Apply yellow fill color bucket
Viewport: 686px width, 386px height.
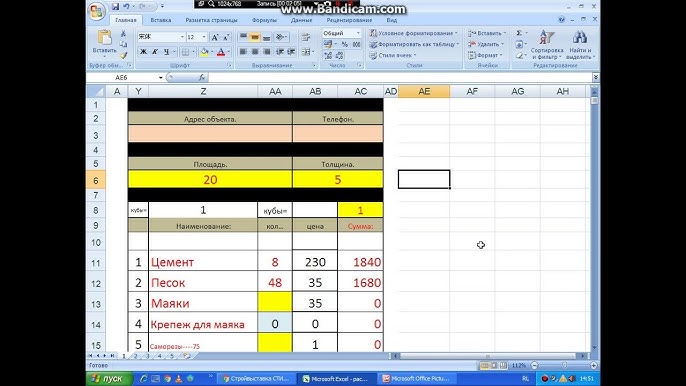click(x=204, y=52)
